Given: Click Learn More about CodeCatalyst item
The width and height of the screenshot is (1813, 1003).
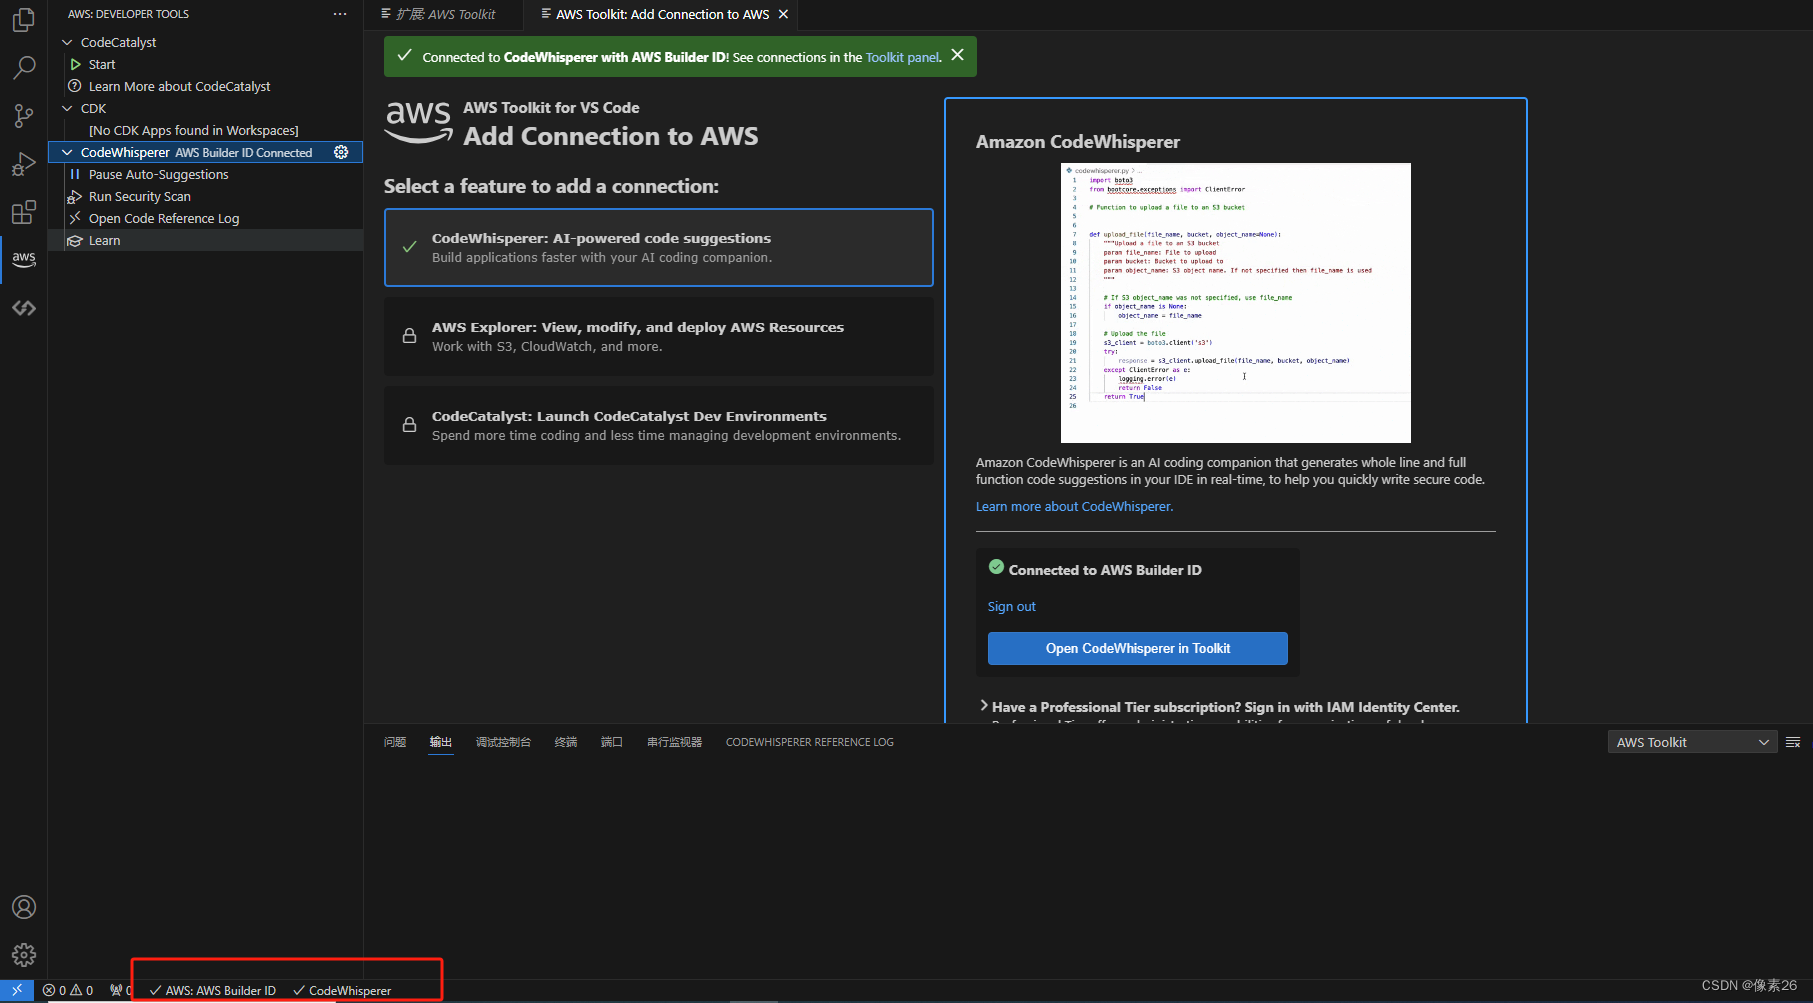Looking at the screenshot, I should tap(179, 86).
